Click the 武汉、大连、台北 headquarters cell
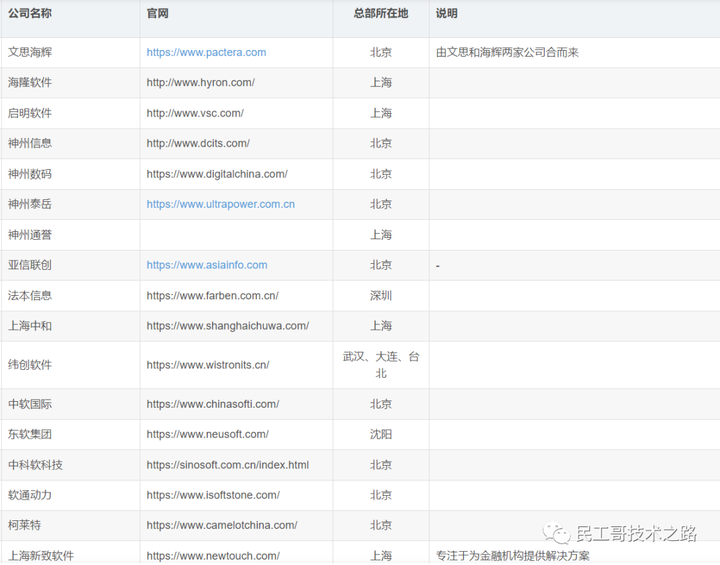This screenshot has height=565, width=720. tap(381, 365)
